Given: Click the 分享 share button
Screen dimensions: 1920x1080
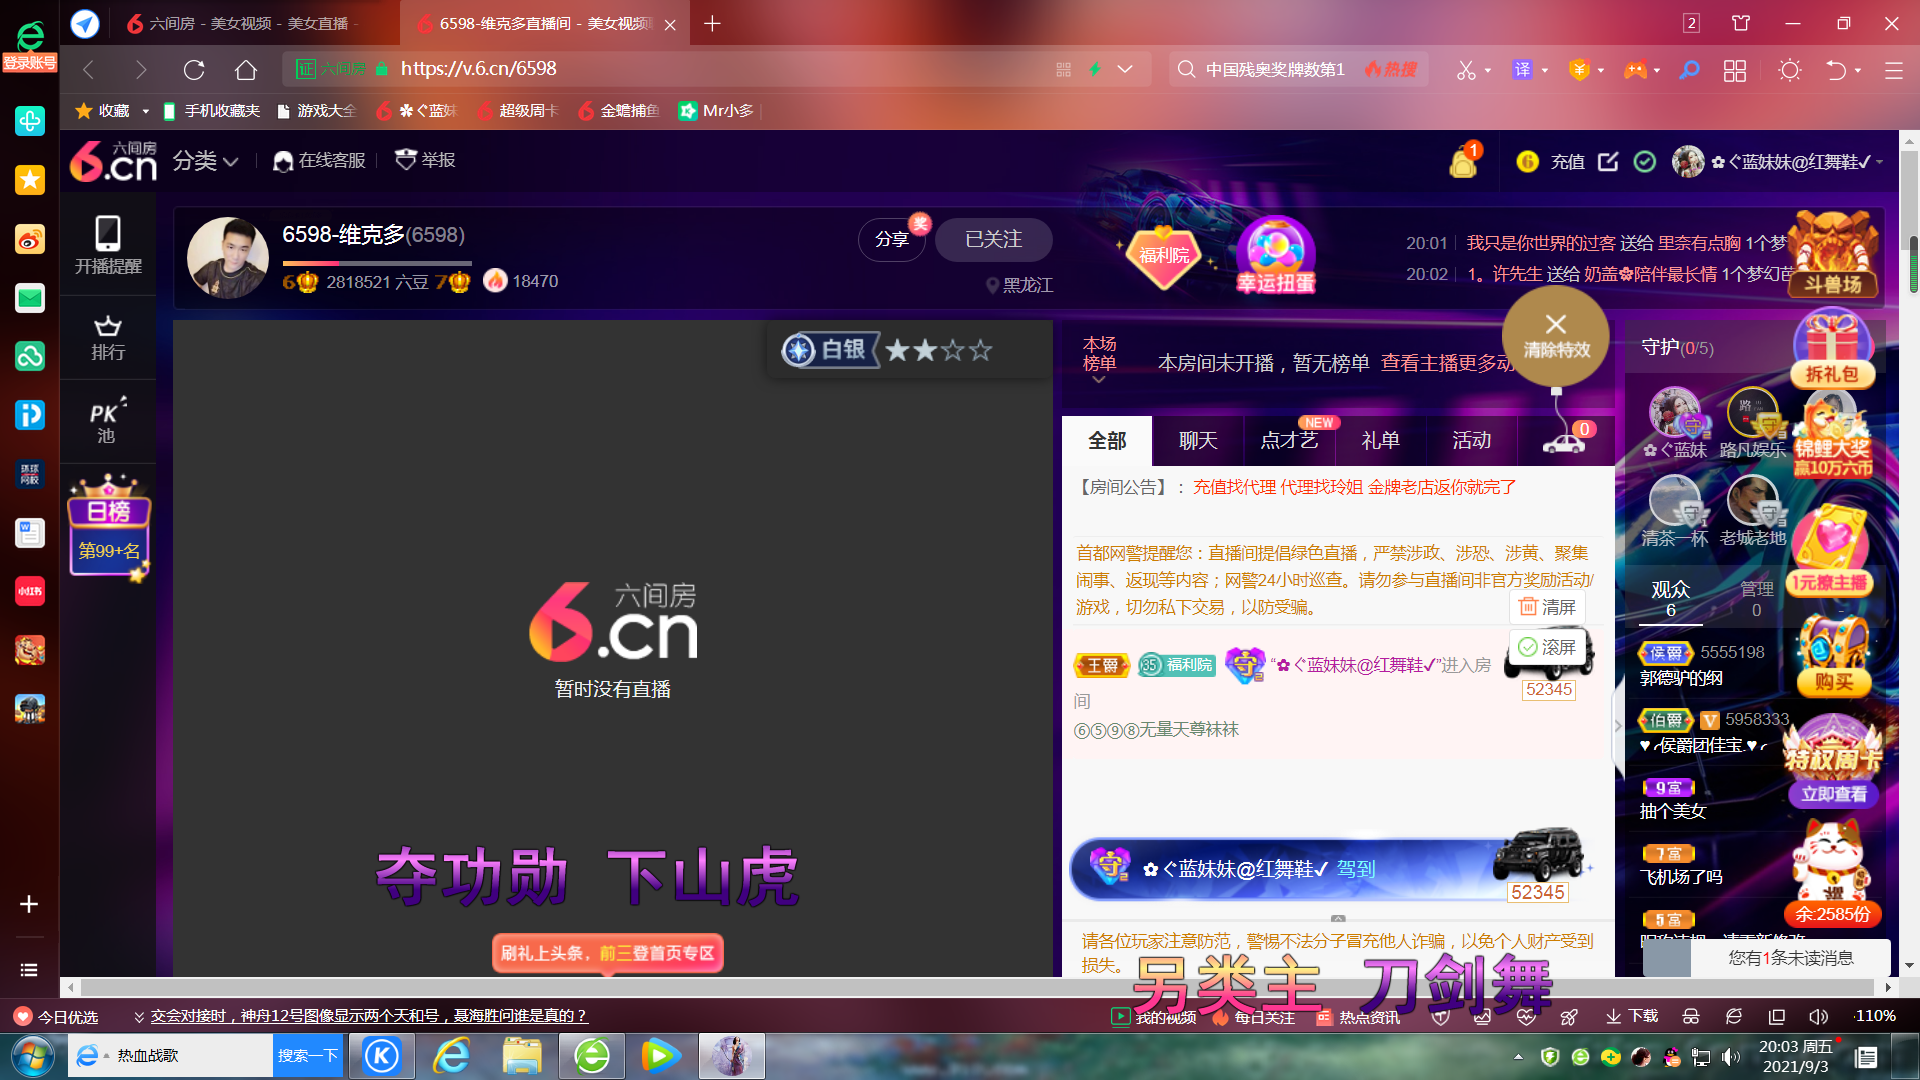Looking at the screenshot, I should 891,240.
